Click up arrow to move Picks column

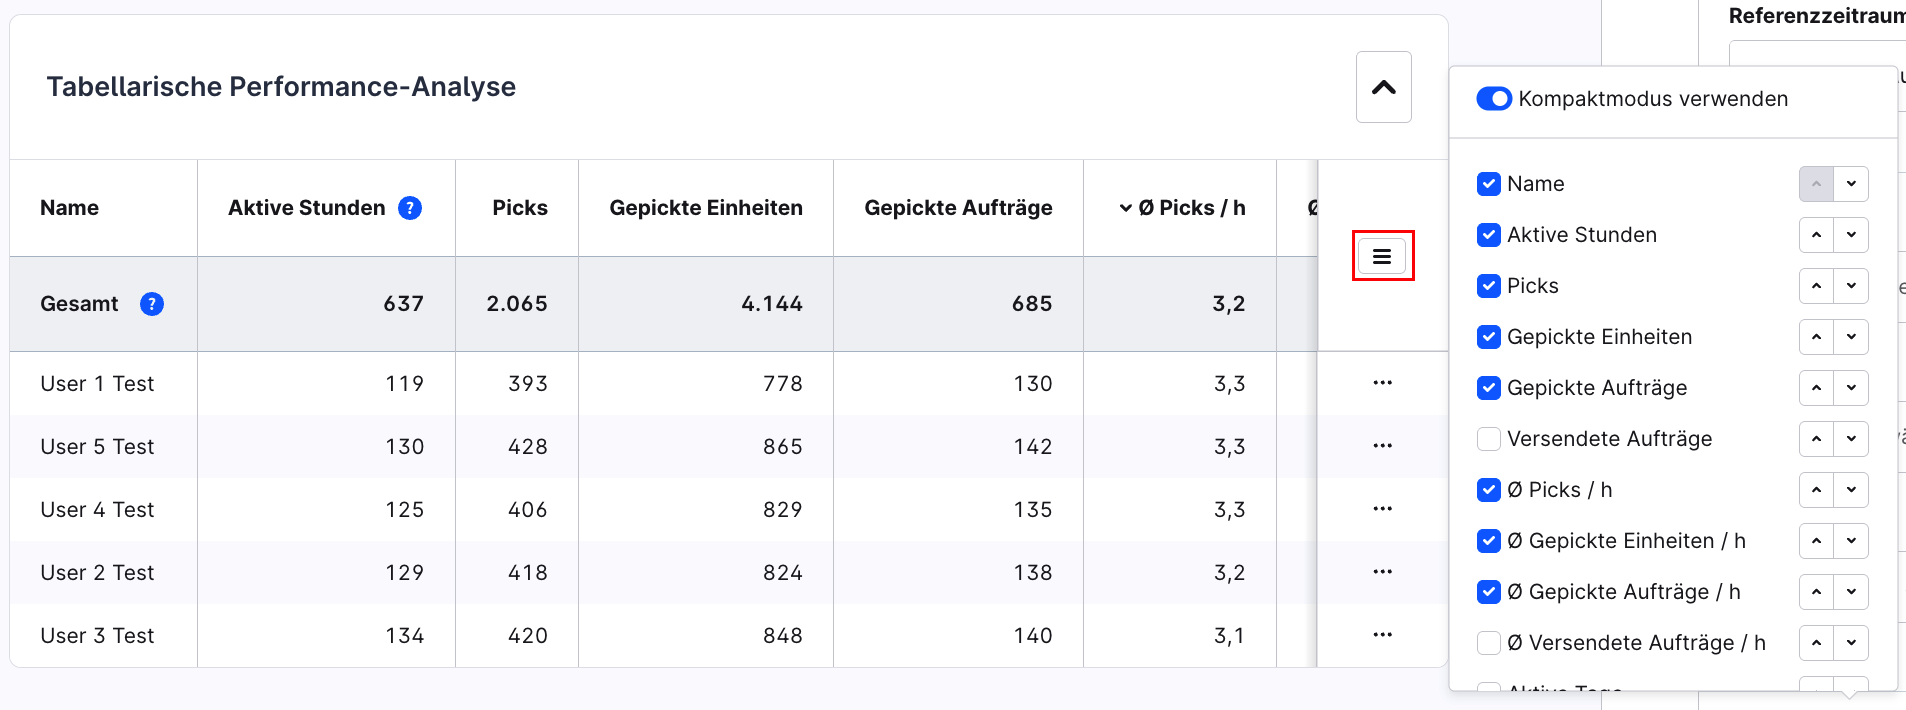pyautogui.click(x=1816, y=286)
